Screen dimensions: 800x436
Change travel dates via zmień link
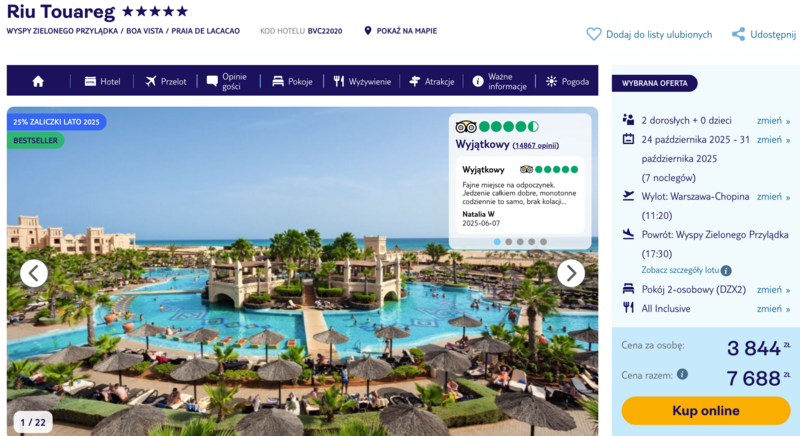coord(773,140)
